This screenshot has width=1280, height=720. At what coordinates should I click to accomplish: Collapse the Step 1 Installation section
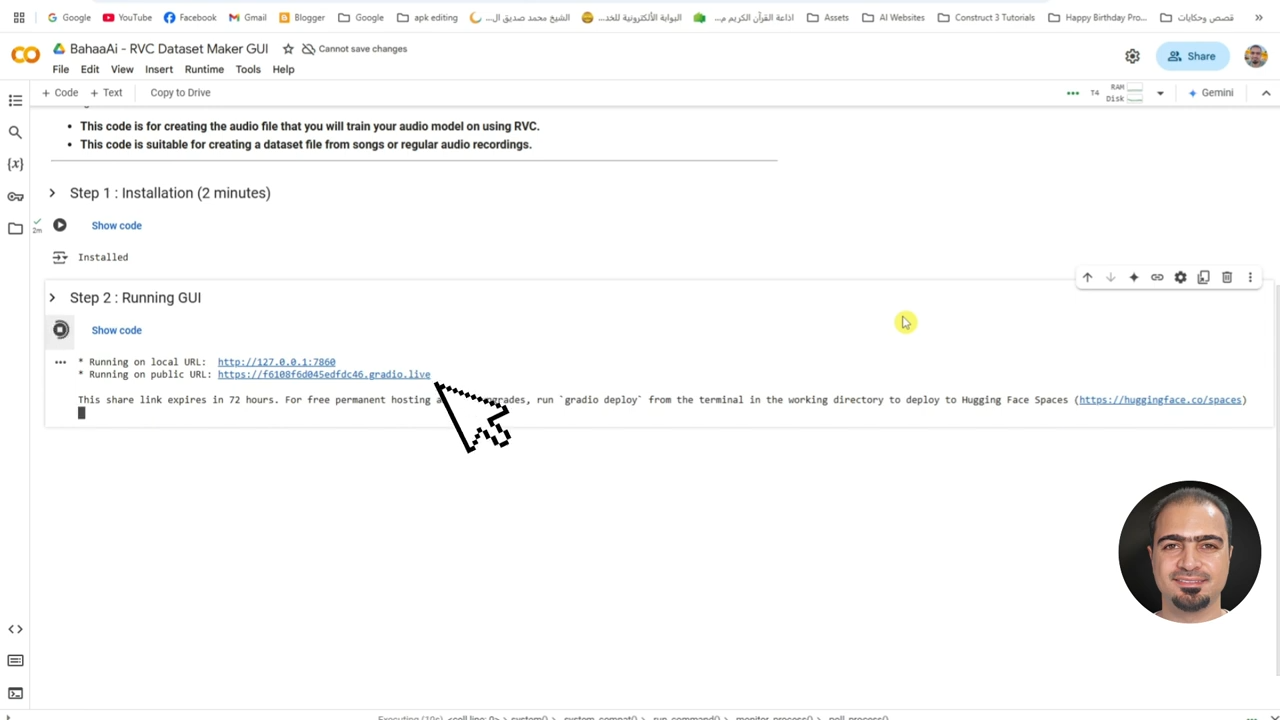(x=52, y=193)
